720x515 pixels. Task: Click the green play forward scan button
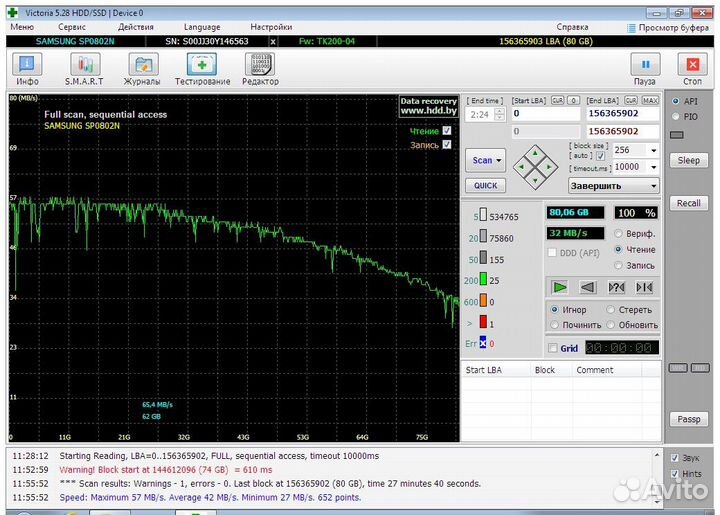tap(560, 287)
